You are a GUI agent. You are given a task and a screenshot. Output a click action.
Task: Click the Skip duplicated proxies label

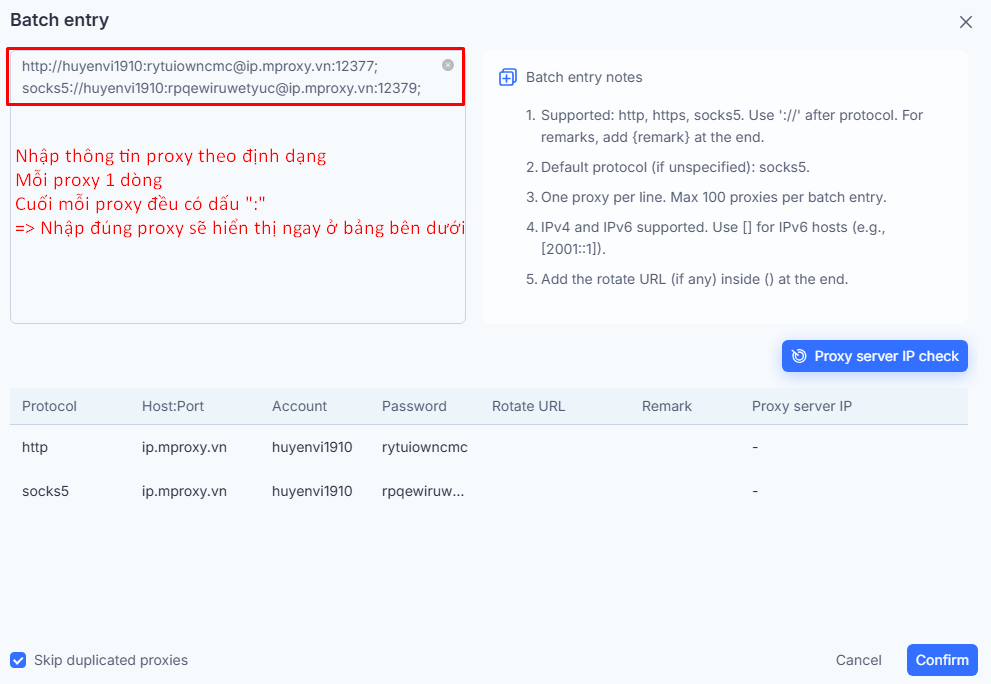[111, 660]
